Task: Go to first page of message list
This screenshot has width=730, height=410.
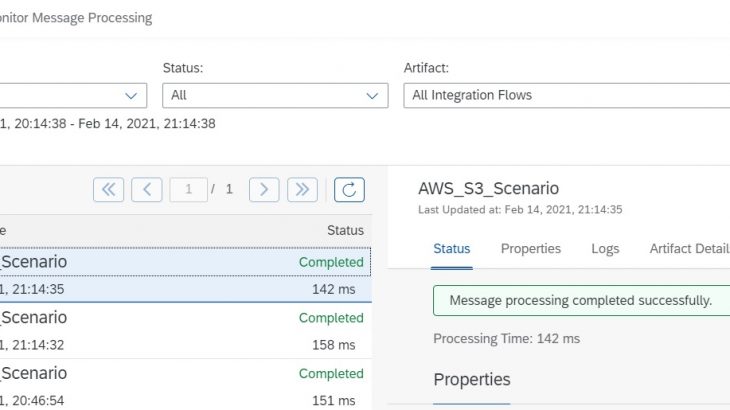Action: (108, 189)
